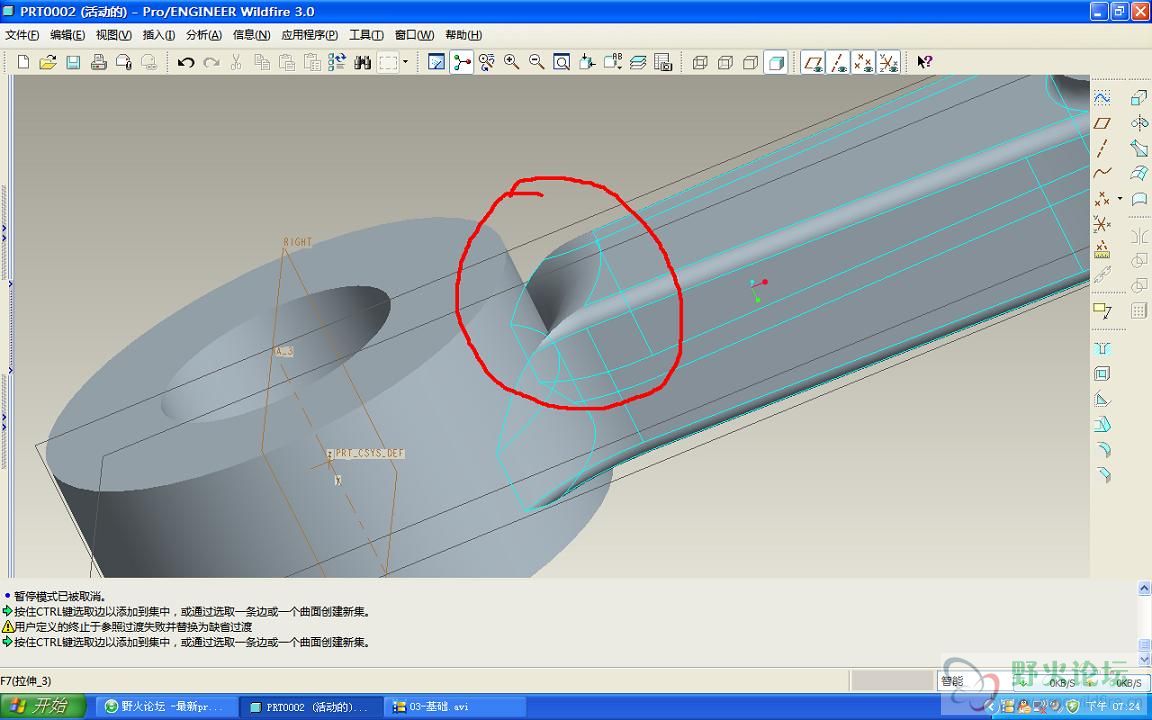Select the Datum Coordinate System tool
1152x720 pixels.
[x=1102, y=223]
